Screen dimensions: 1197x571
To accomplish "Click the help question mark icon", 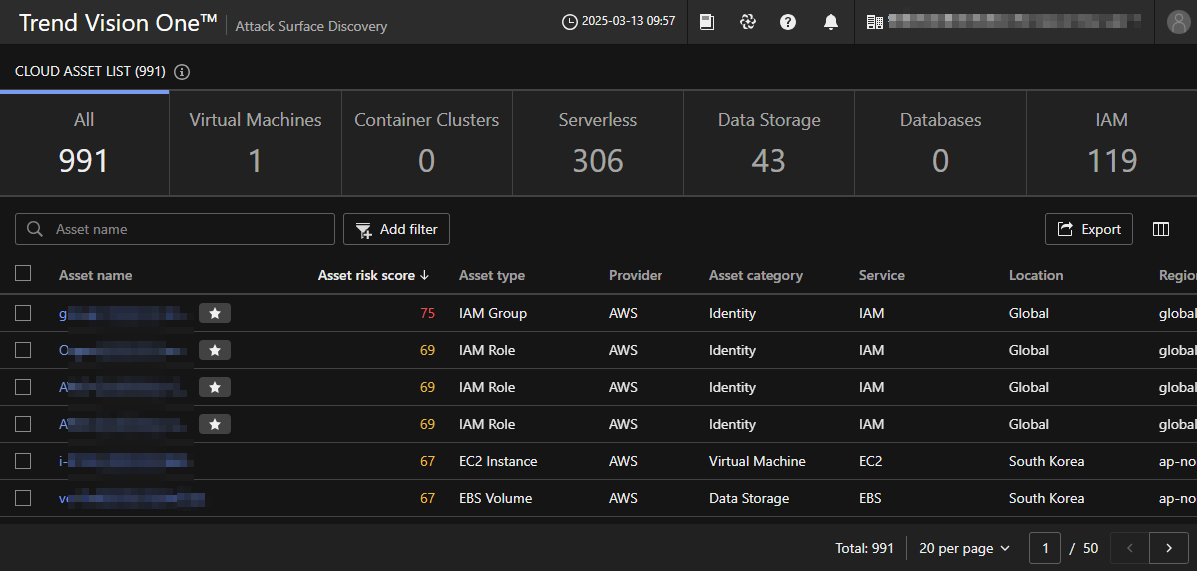I will (788, 22).
